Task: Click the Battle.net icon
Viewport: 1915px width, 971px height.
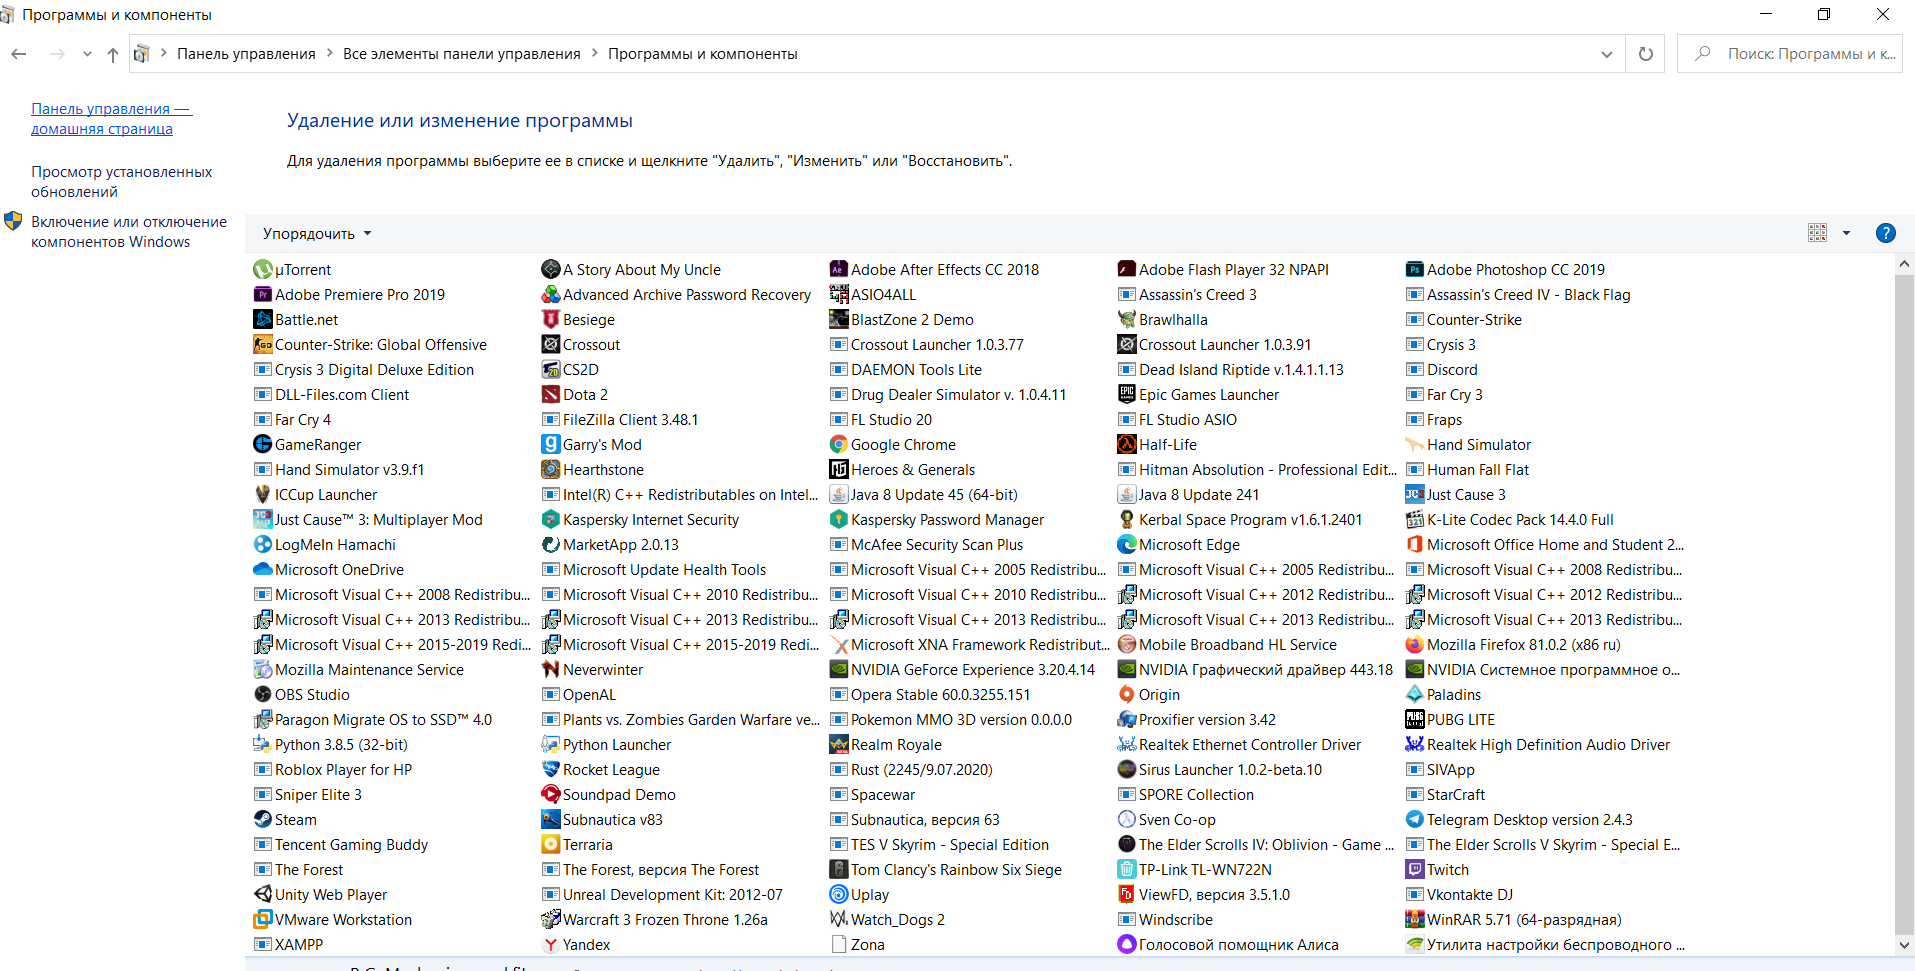Action: point(263,320)
